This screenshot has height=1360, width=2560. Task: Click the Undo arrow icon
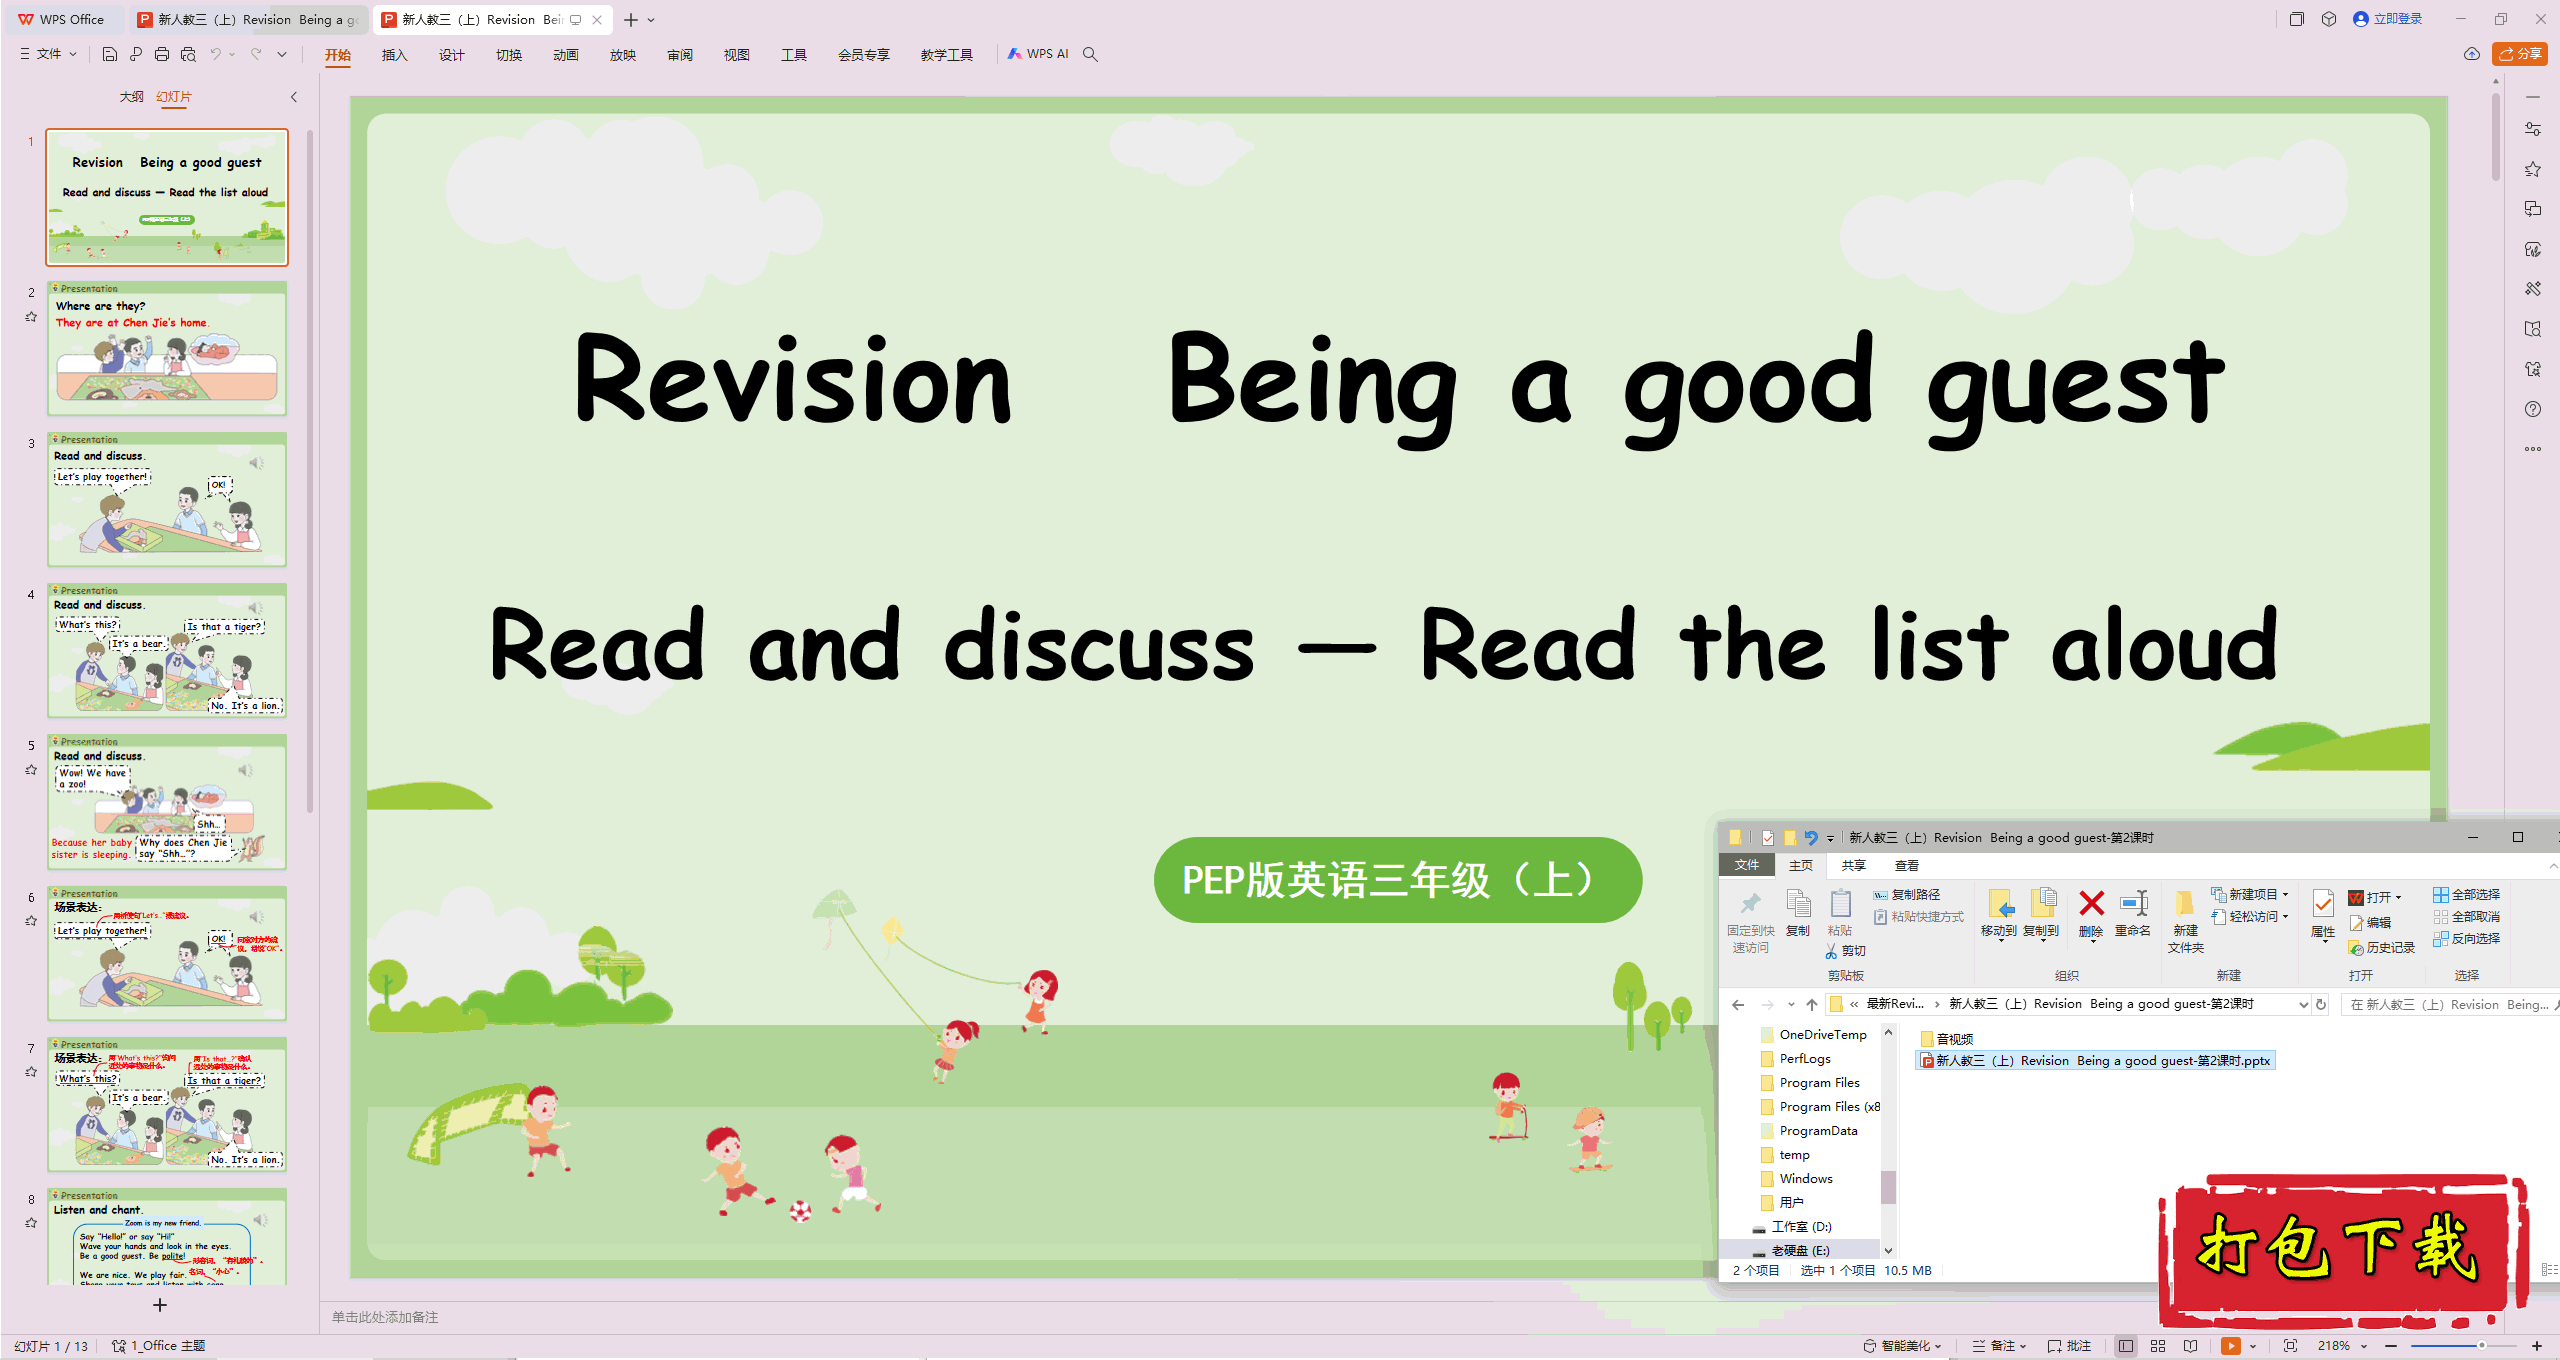pyautogui.click(x=215, y=54)
